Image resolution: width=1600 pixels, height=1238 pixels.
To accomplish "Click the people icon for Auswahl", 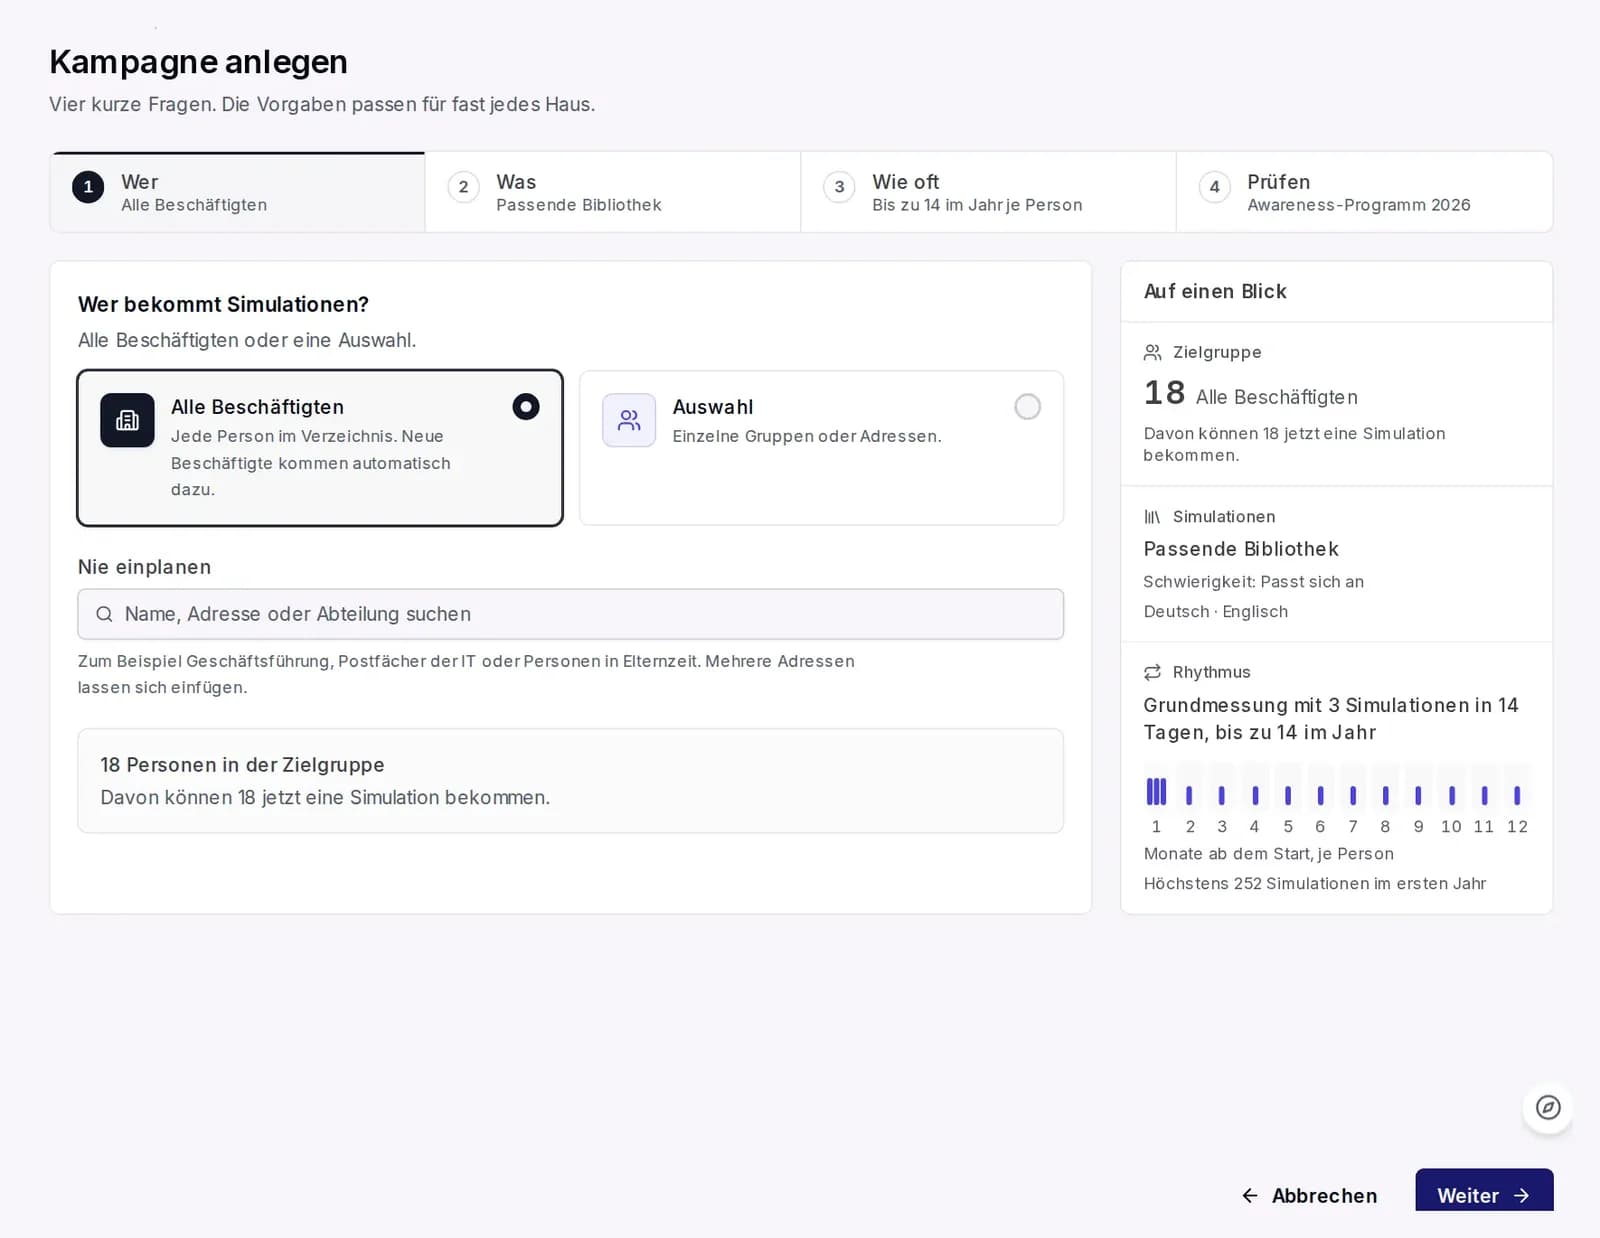I will point(629,420).
